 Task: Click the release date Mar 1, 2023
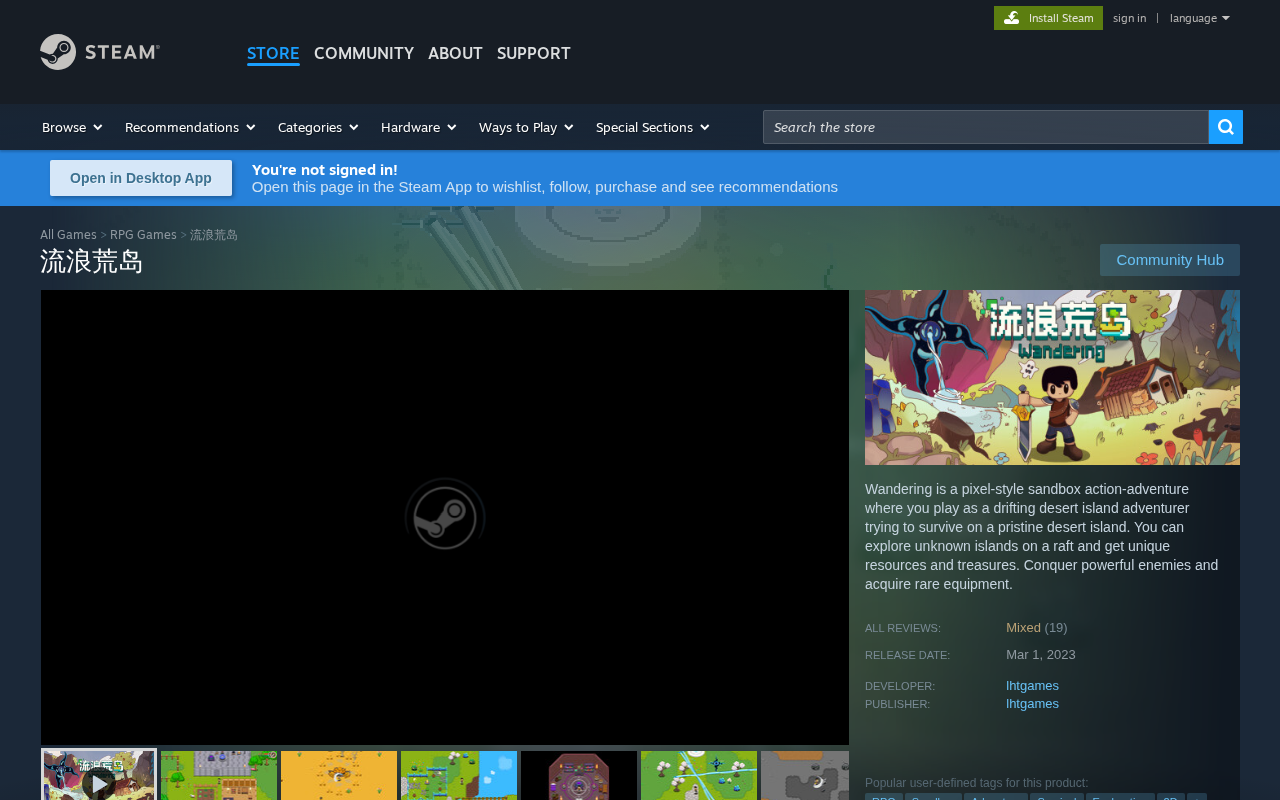[1041, 655]
